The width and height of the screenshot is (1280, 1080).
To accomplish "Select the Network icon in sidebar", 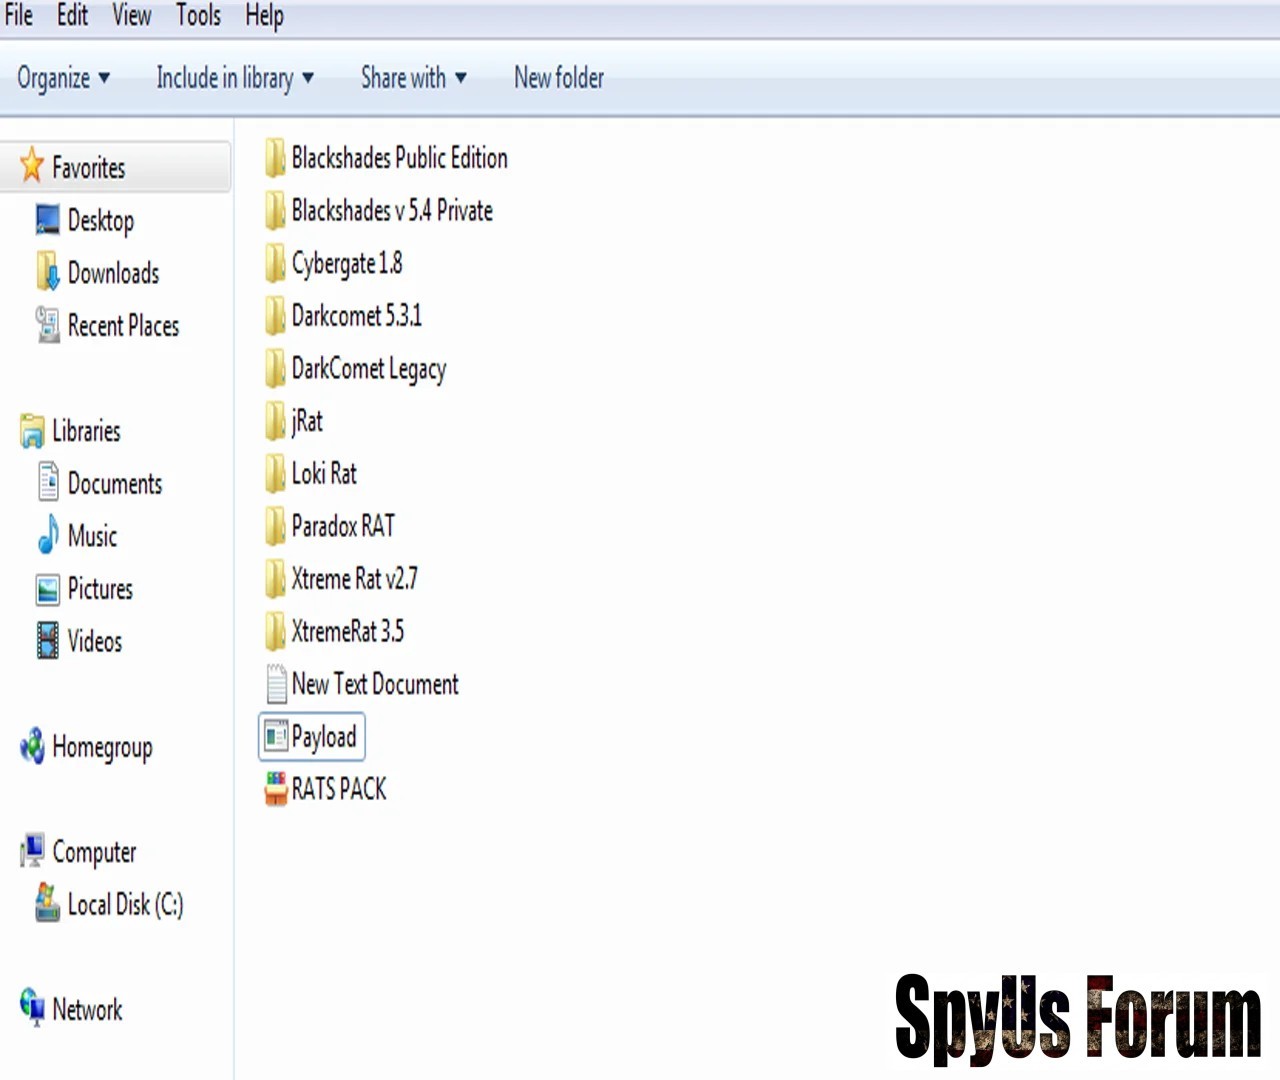I will [32, 1007].
